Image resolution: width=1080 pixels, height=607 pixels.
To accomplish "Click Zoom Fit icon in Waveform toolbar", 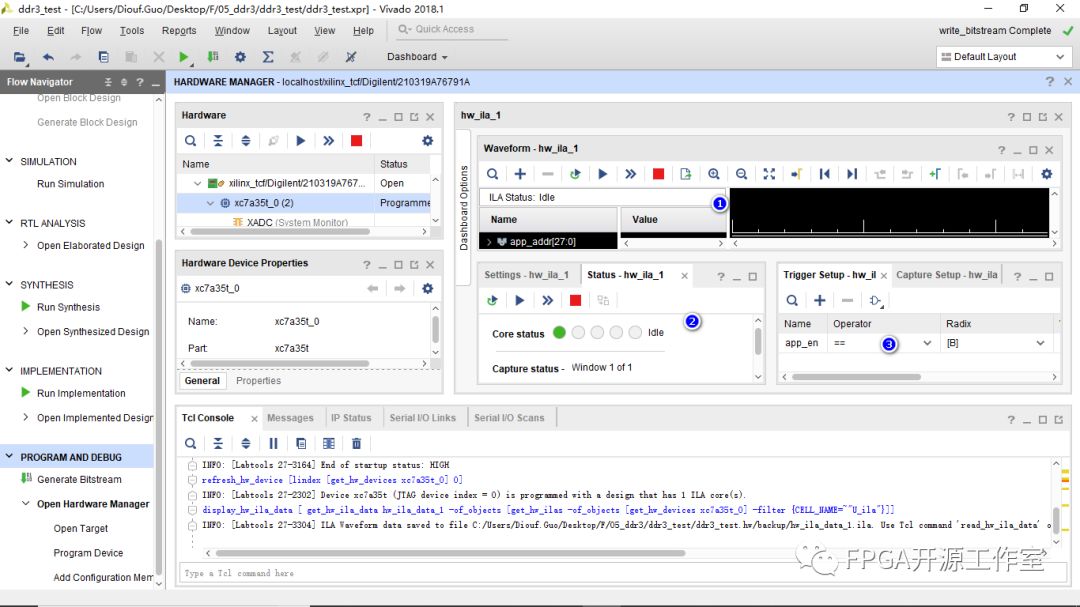I will tap(769, 174).
